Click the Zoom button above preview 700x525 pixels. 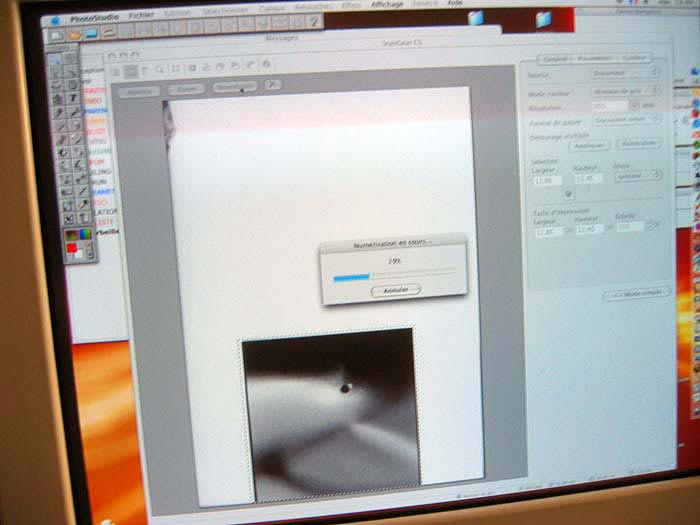187,89
